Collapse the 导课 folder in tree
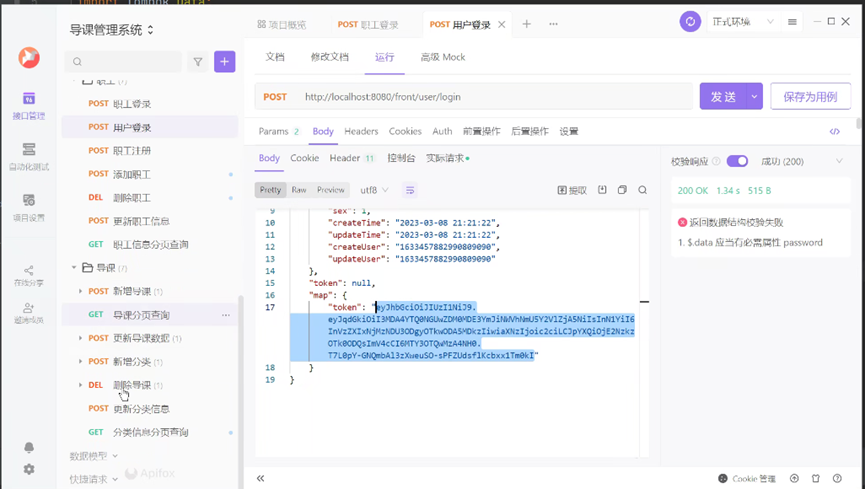Screen dimensions: 865x489 [74, 268]
